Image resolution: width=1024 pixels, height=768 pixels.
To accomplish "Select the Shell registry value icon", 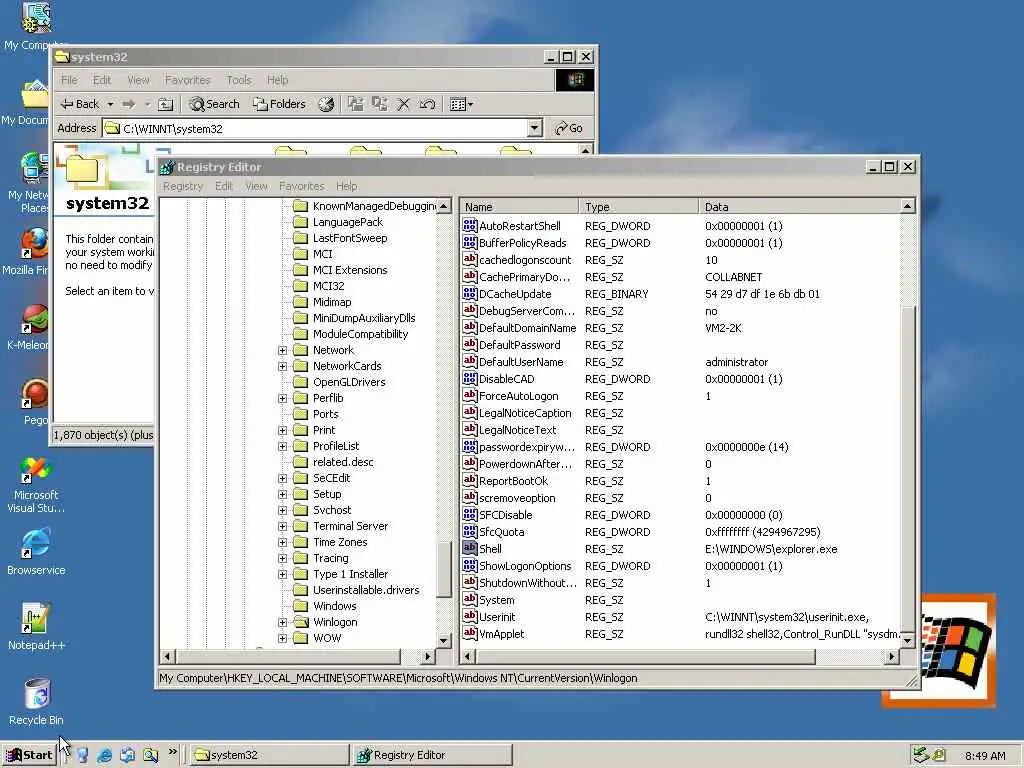I will (x=470, y=549).
